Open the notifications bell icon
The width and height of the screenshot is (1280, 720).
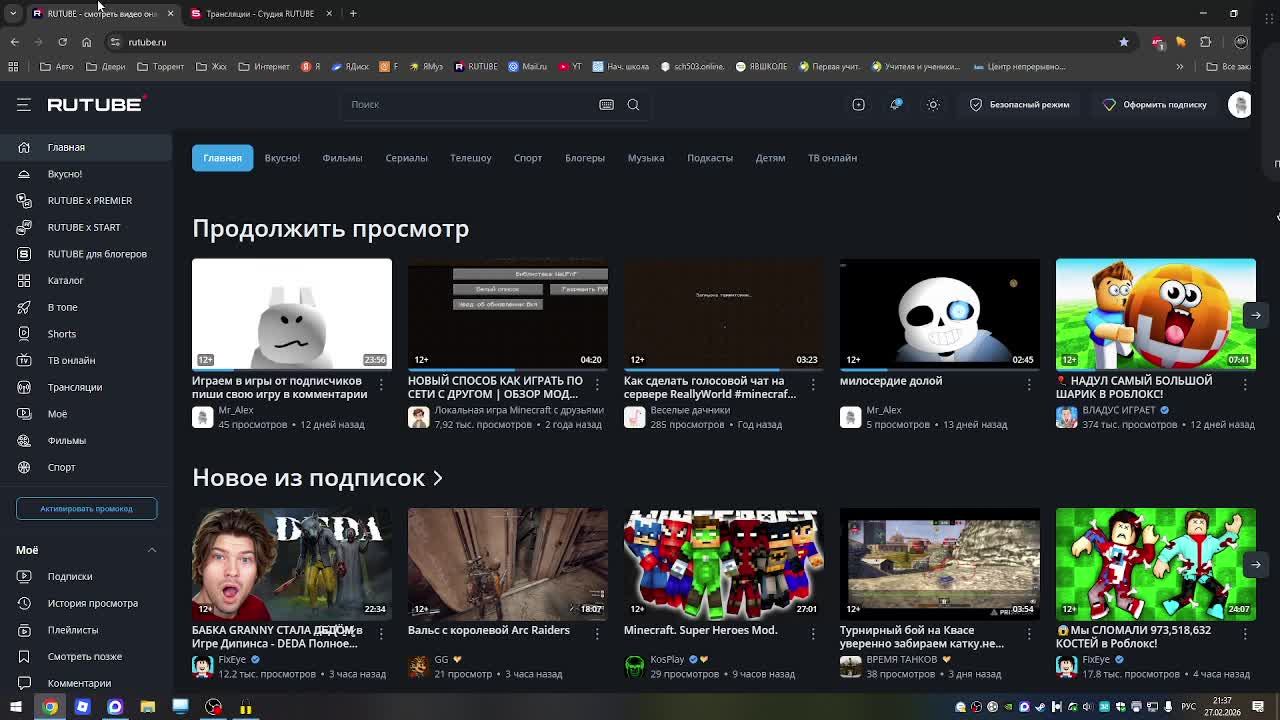click(896, 104)
